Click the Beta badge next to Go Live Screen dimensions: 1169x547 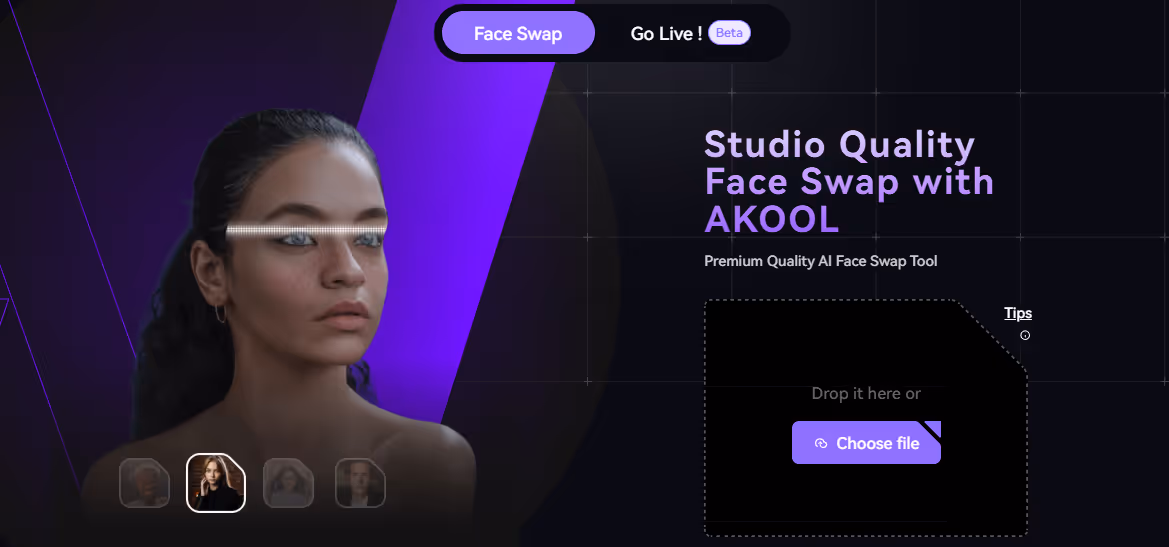729,33
